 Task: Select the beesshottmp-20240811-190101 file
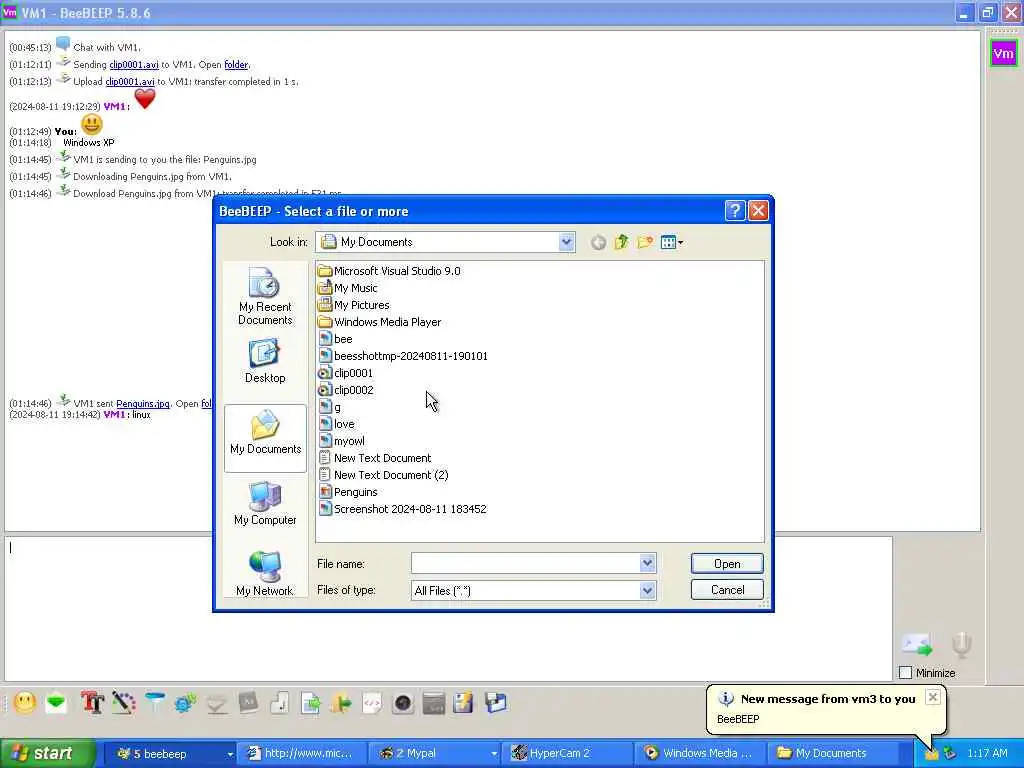pos(403,356)
